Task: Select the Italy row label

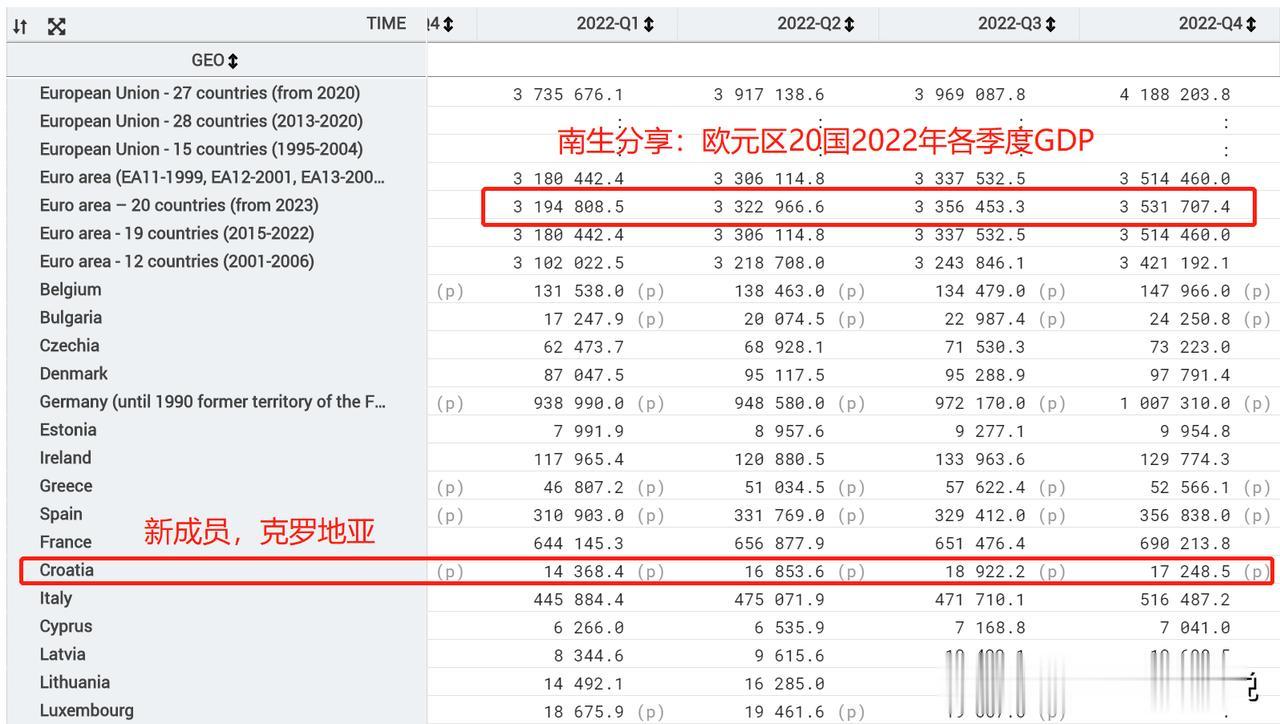Action: point(56,597)
